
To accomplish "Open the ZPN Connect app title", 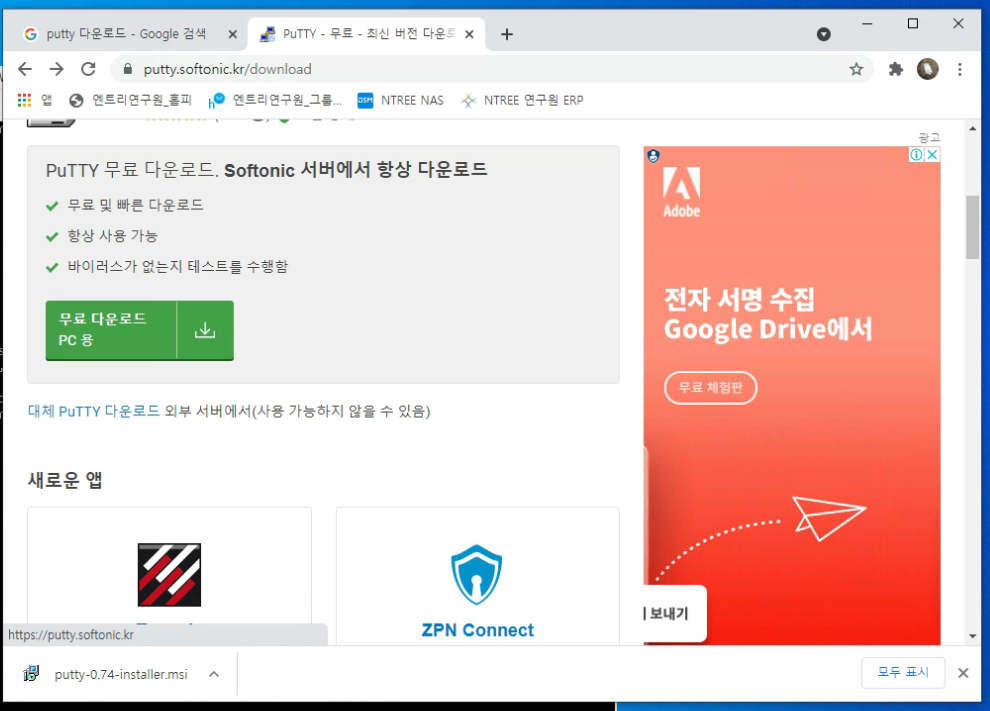I will (477, 630).
